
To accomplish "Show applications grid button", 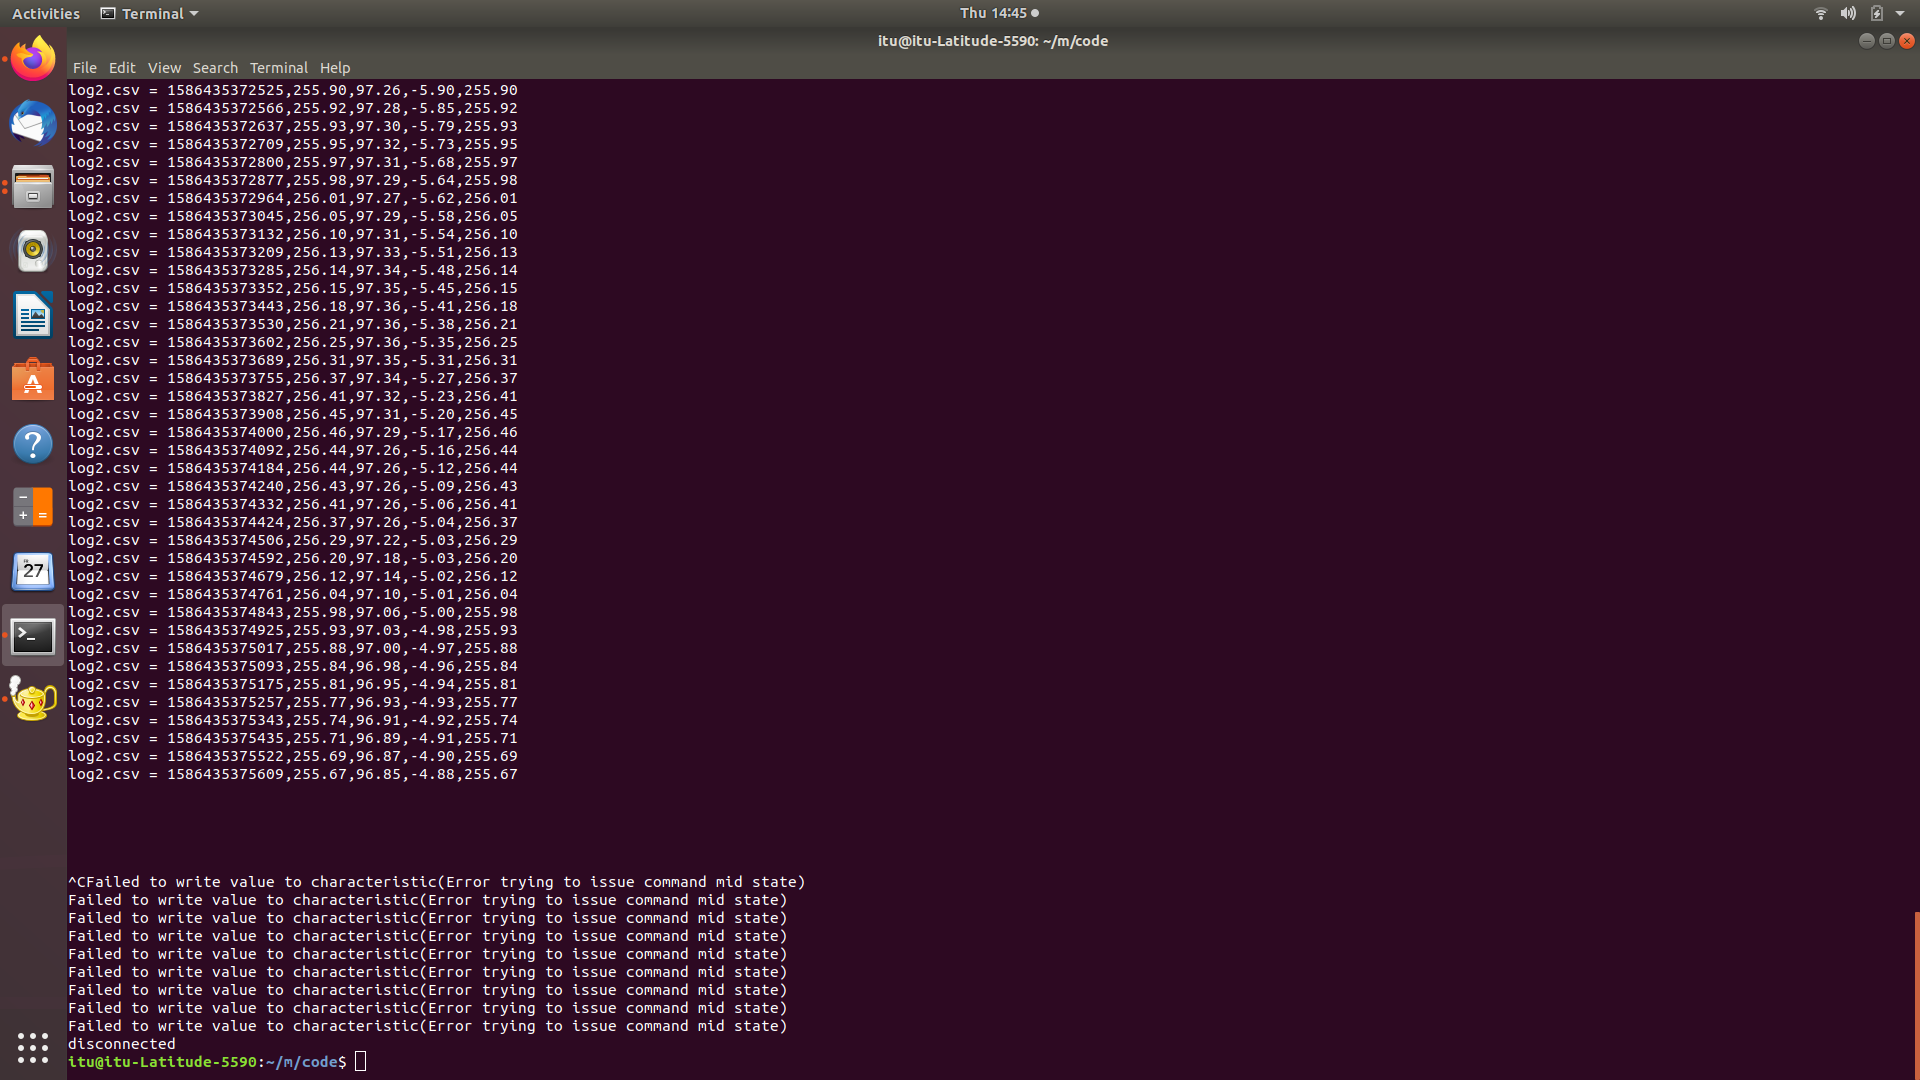I will click(x=33, y=1047).
